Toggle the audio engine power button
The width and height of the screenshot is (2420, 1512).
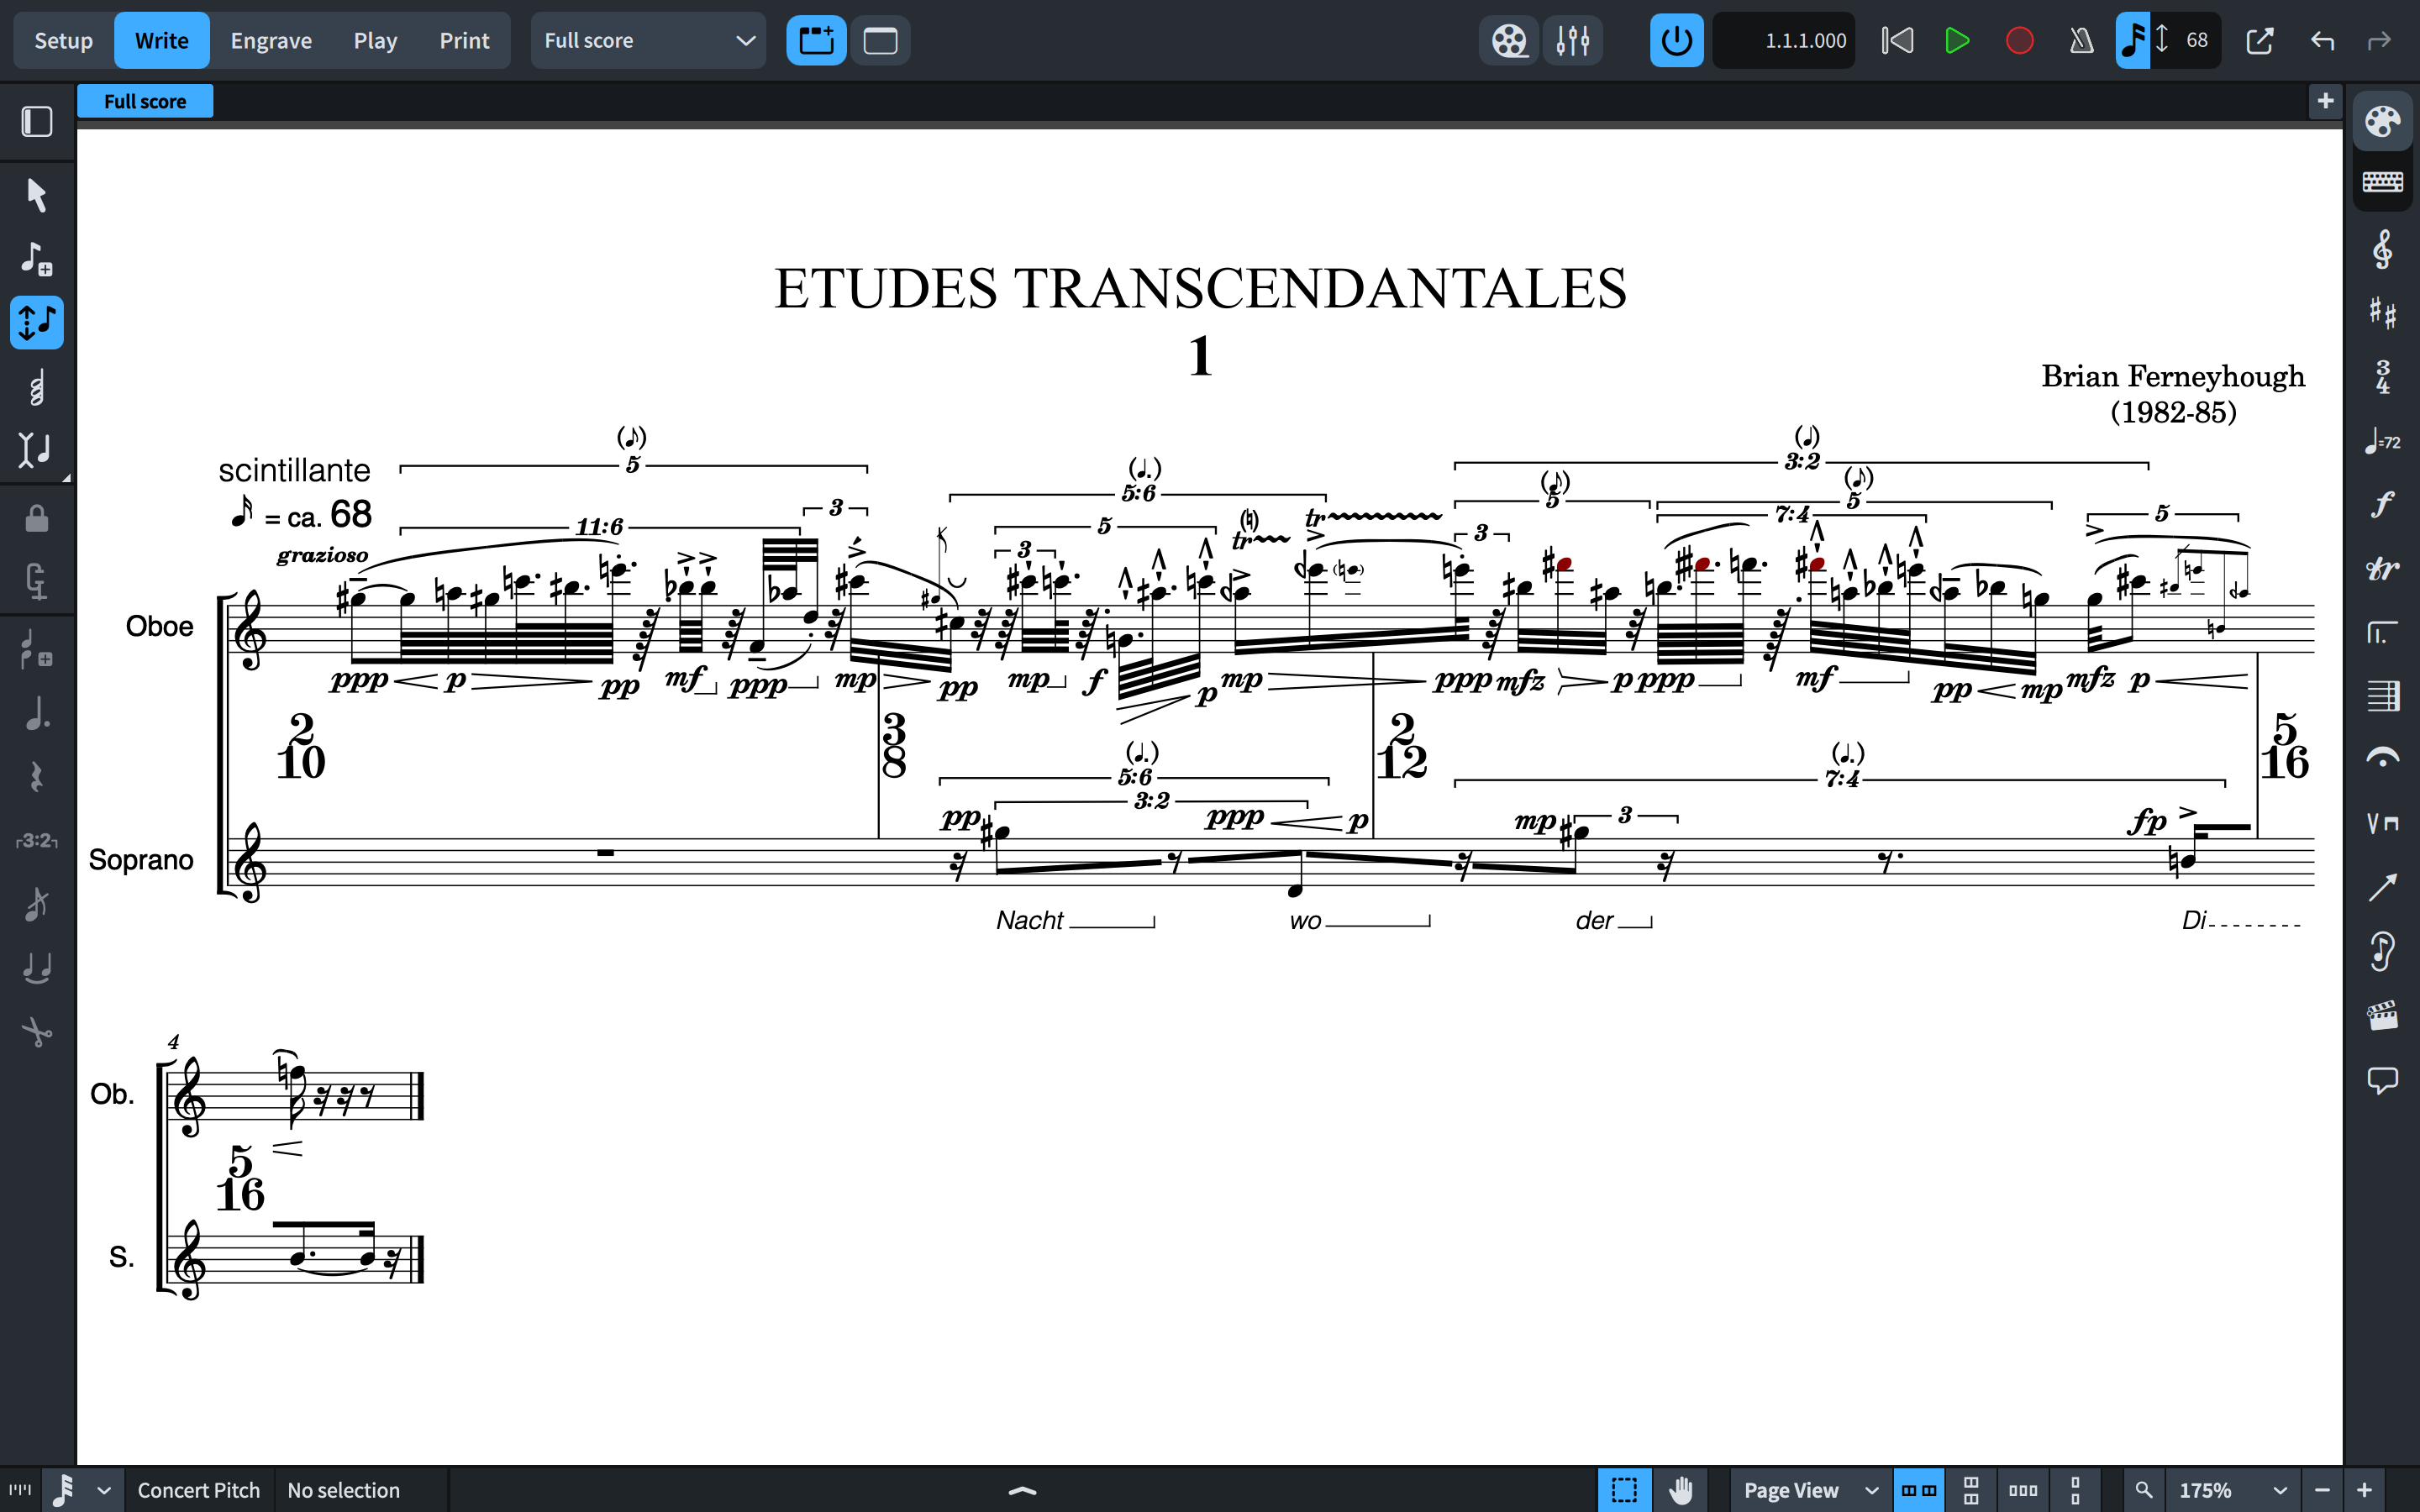pos(1677,41)
